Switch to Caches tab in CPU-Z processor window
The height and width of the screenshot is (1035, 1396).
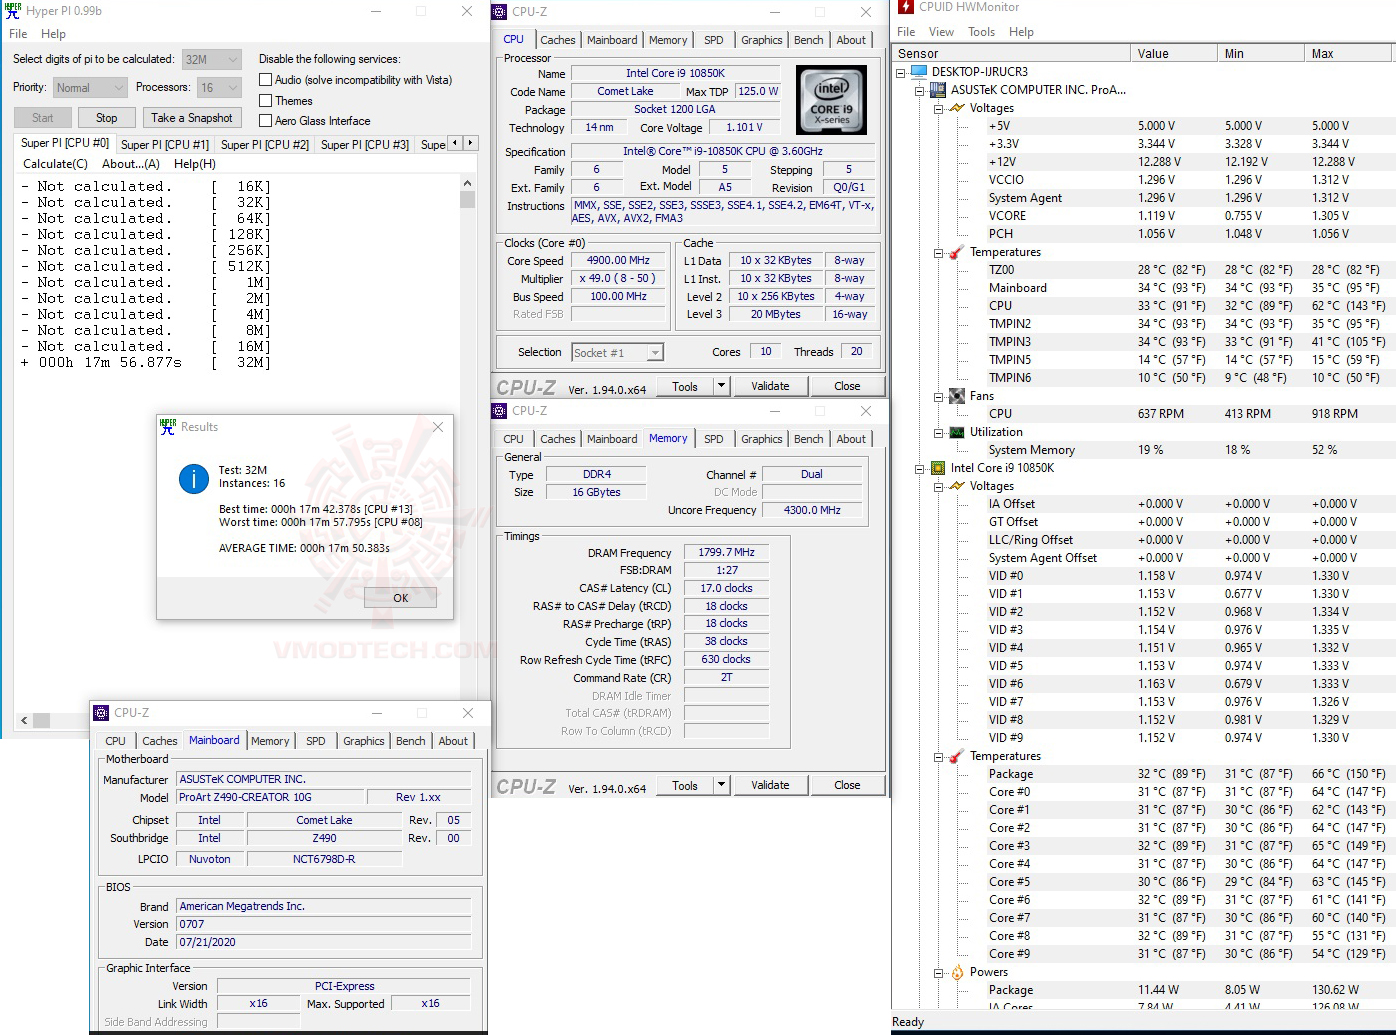coord(558,40)
